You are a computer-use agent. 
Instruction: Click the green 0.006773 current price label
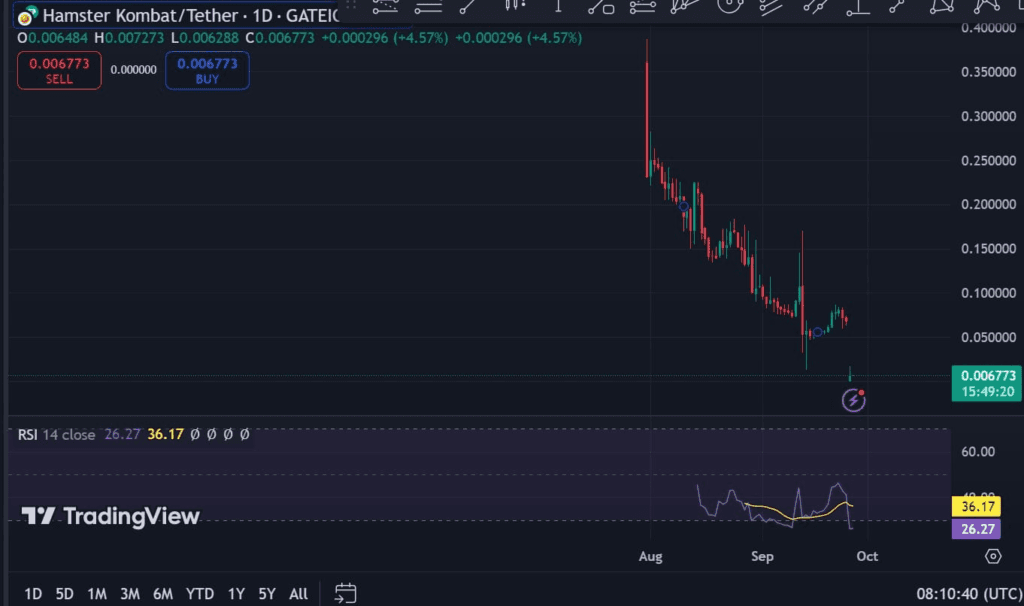point(987,383)
